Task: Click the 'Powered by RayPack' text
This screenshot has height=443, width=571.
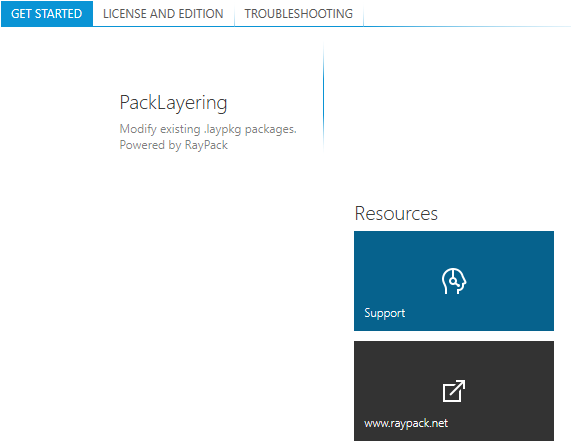Action: click(x=174, y=145)
